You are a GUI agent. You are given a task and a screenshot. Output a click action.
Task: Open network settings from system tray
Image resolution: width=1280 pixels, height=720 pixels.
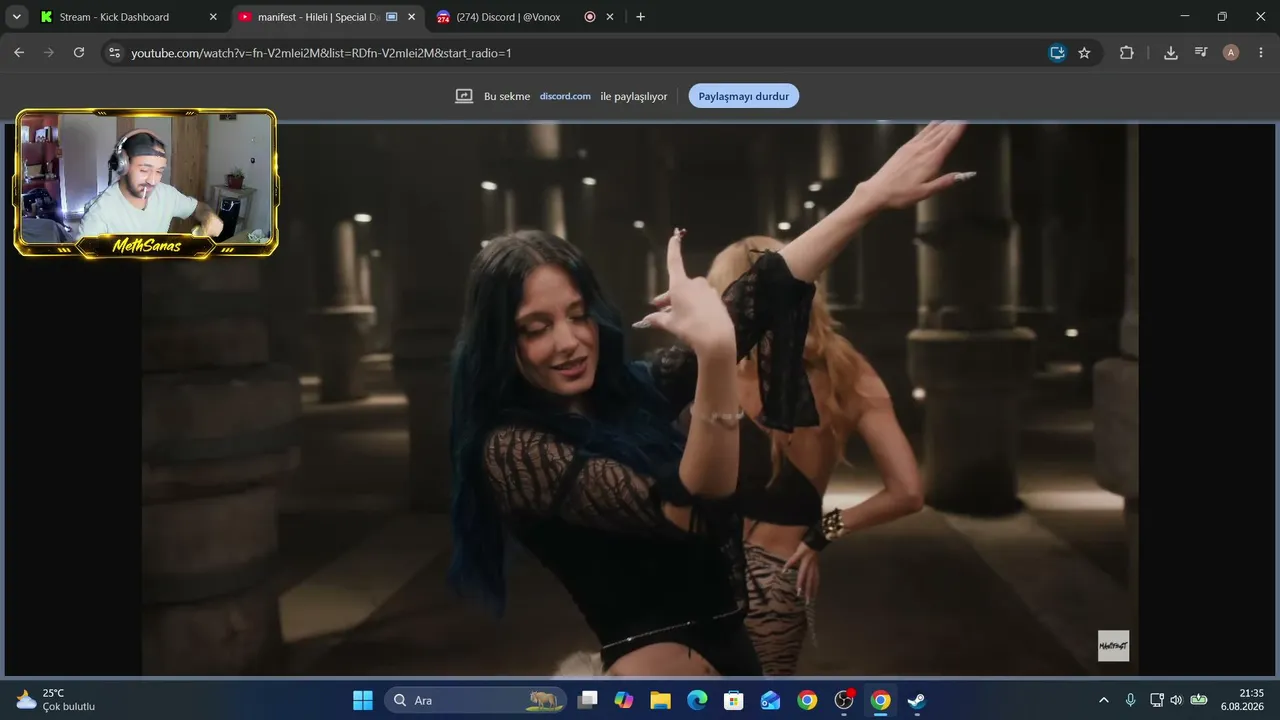(x=1157, y=700)
